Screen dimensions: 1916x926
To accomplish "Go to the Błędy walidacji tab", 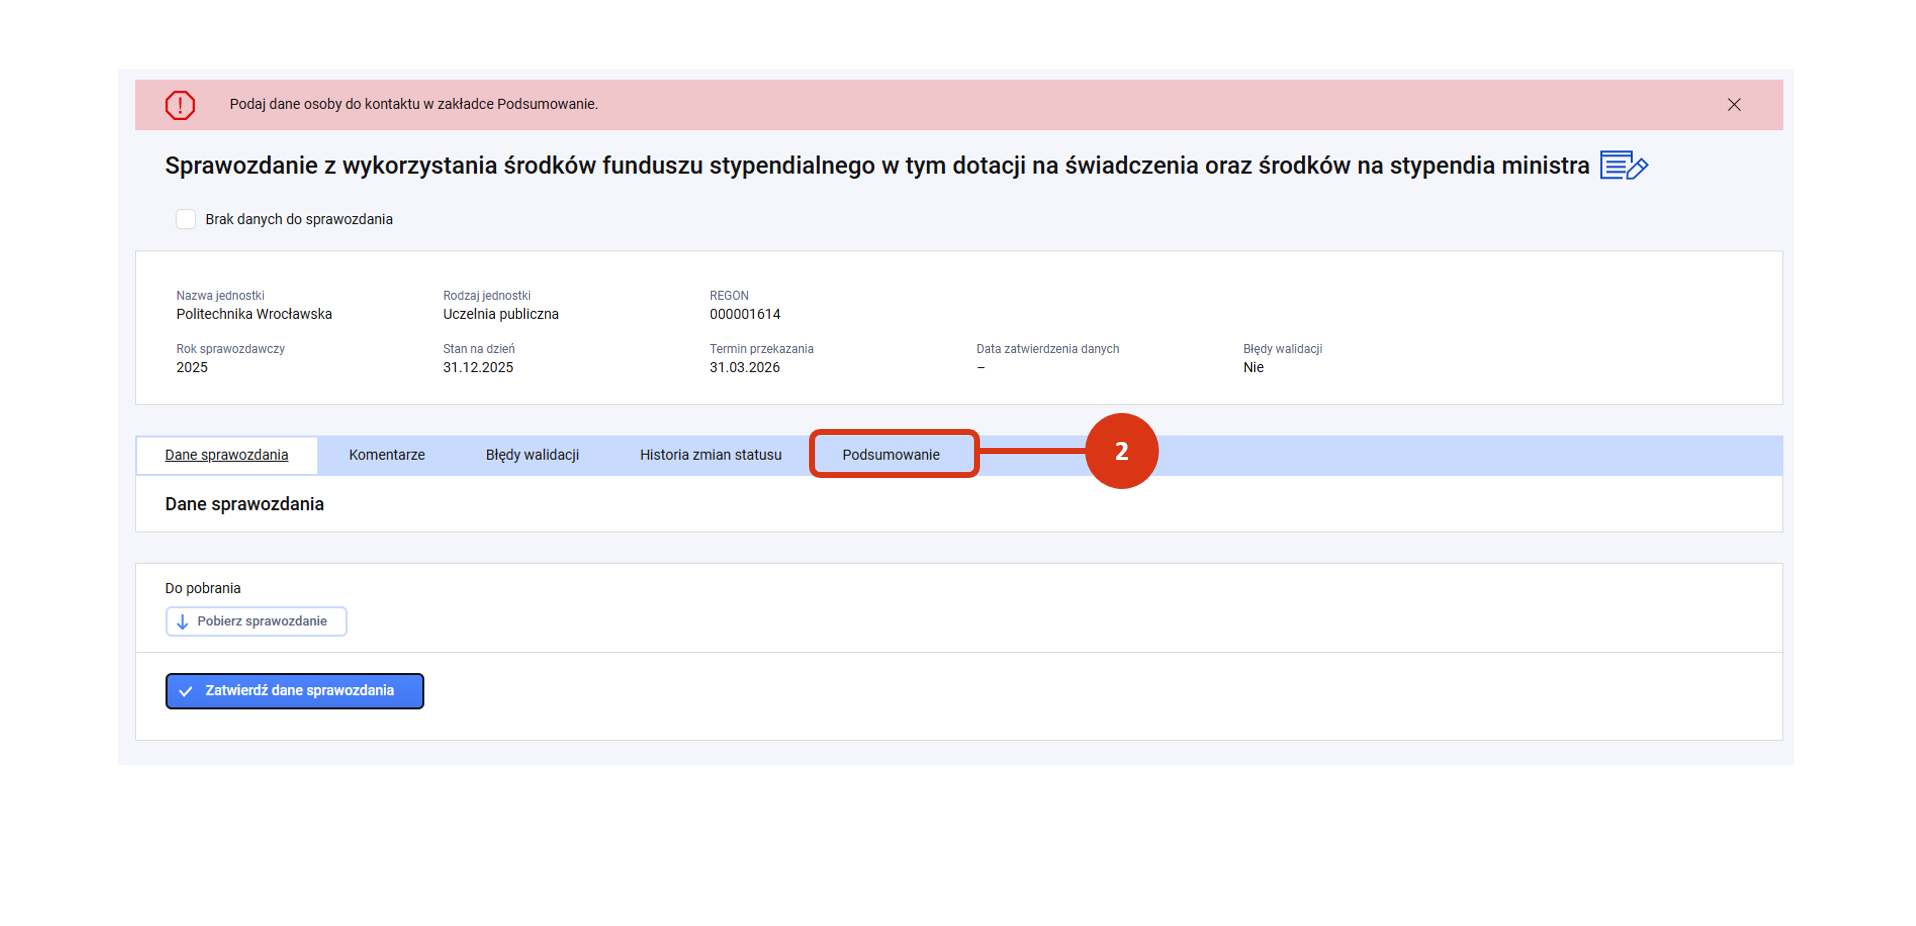I will (x=532, y=455).
